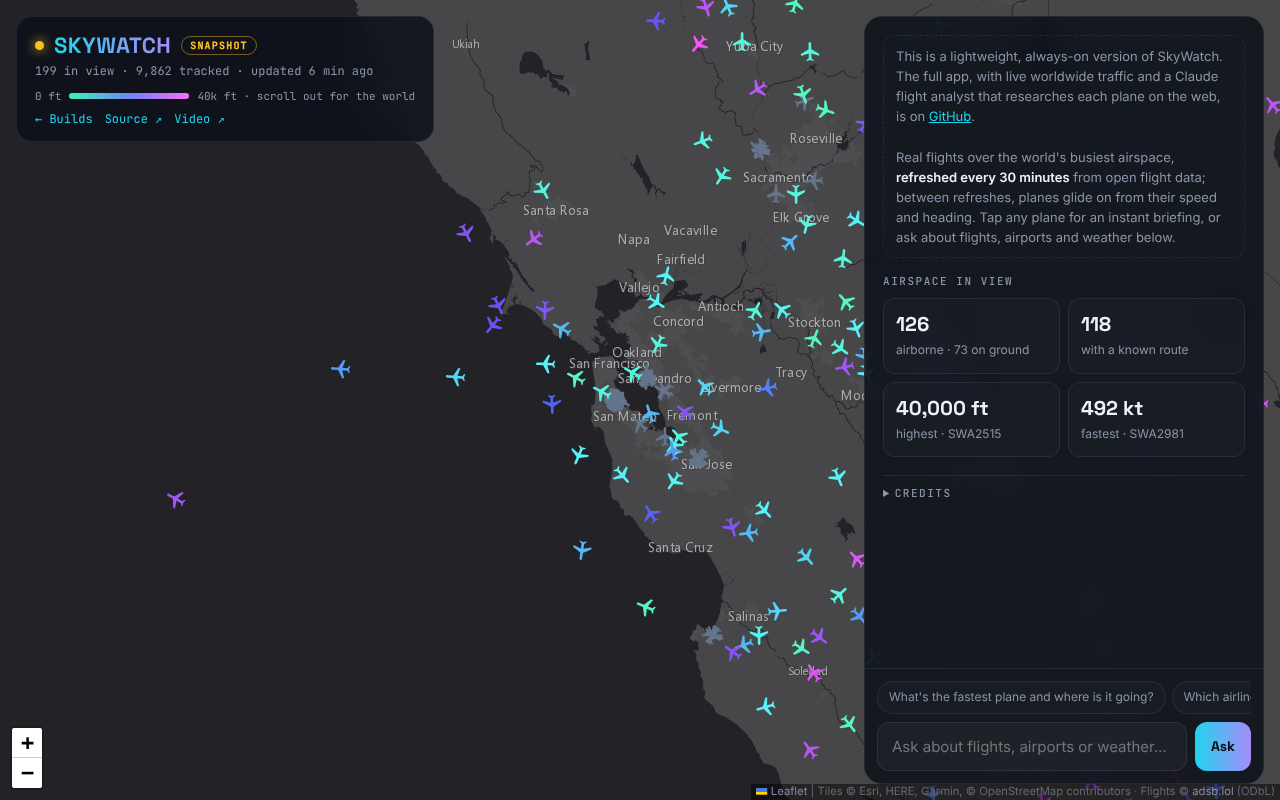The image size is (1280, 800).
Task: Pick the cyan plane immediately left of San Francisco label
Action: coord(546,363)
